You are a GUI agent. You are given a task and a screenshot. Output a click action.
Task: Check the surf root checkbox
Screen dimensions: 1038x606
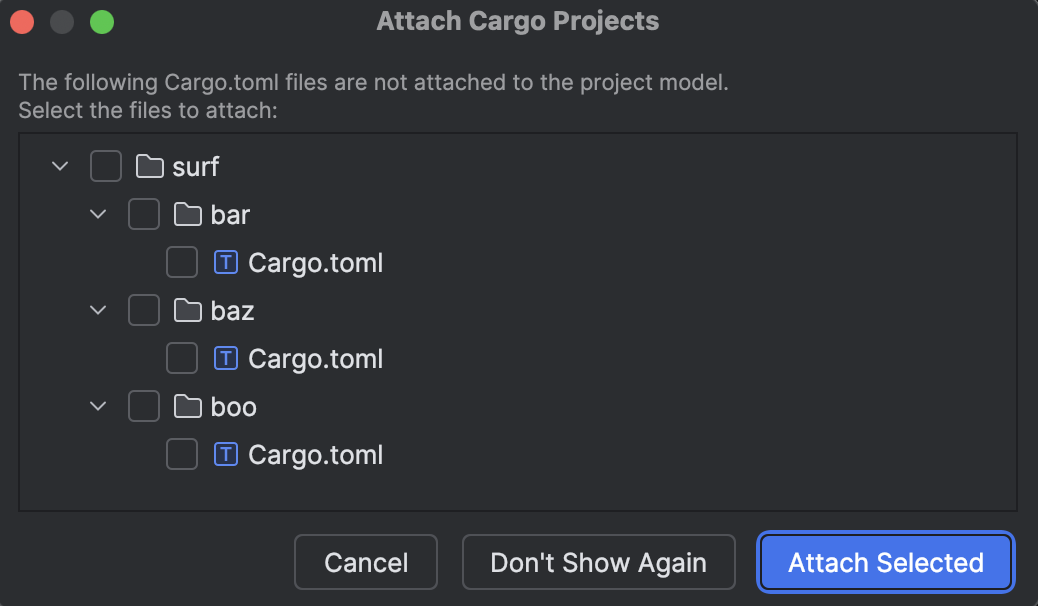pyautogui.click(x=105, y=166)
